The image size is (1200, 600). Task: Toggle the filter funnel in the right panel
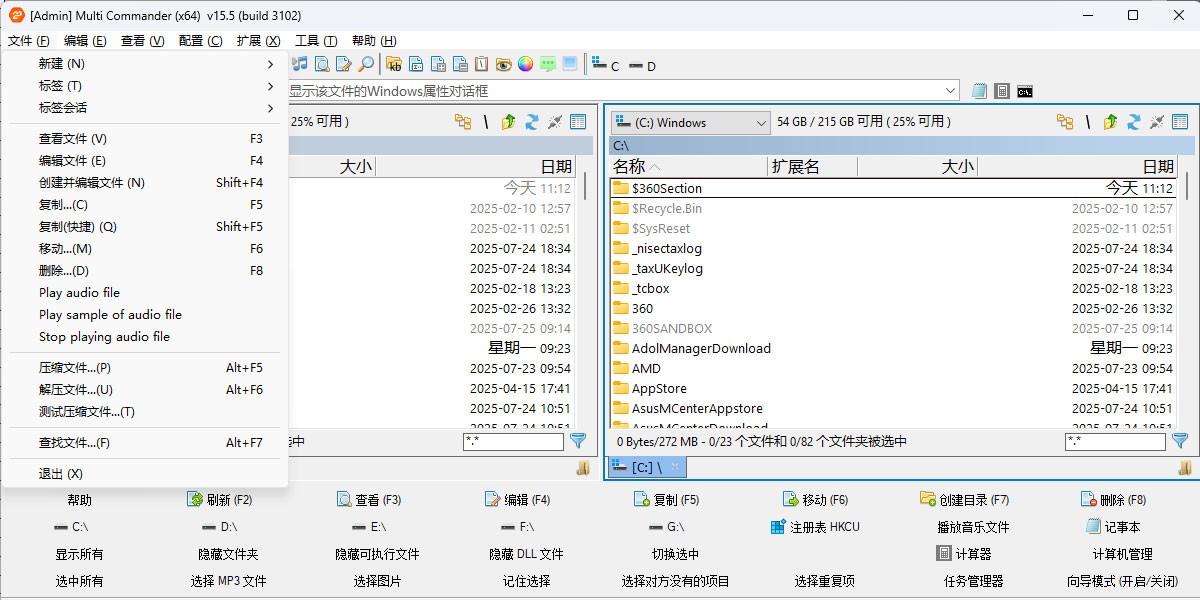coord(1179,441)
